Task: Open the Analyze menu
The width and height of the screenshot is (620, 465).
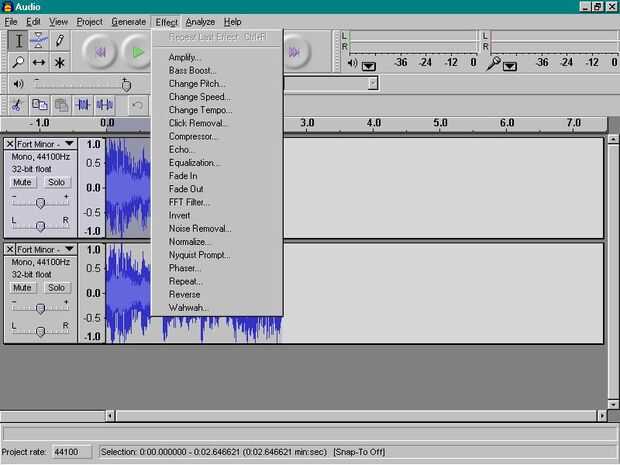Action: pos(200,22)
